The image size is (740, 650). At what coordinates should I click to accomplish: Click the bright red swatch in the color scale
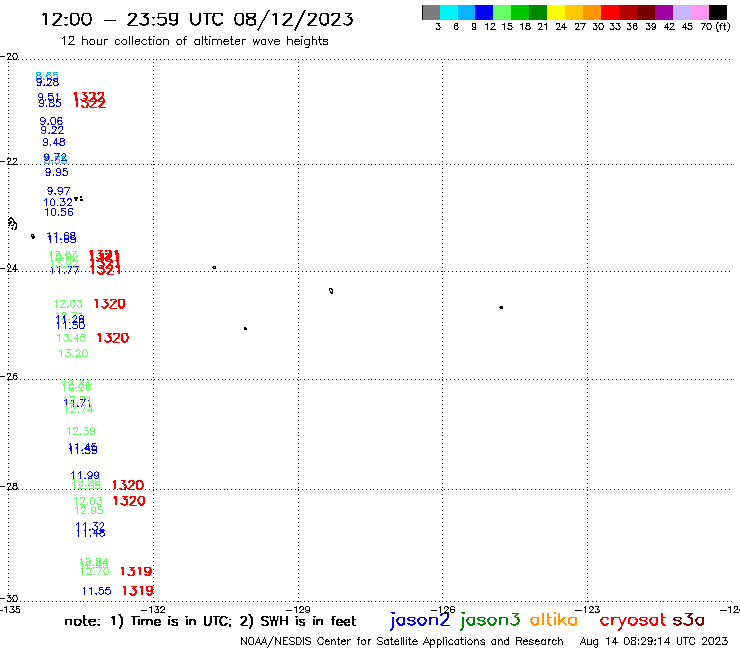(x=610, y=12)
